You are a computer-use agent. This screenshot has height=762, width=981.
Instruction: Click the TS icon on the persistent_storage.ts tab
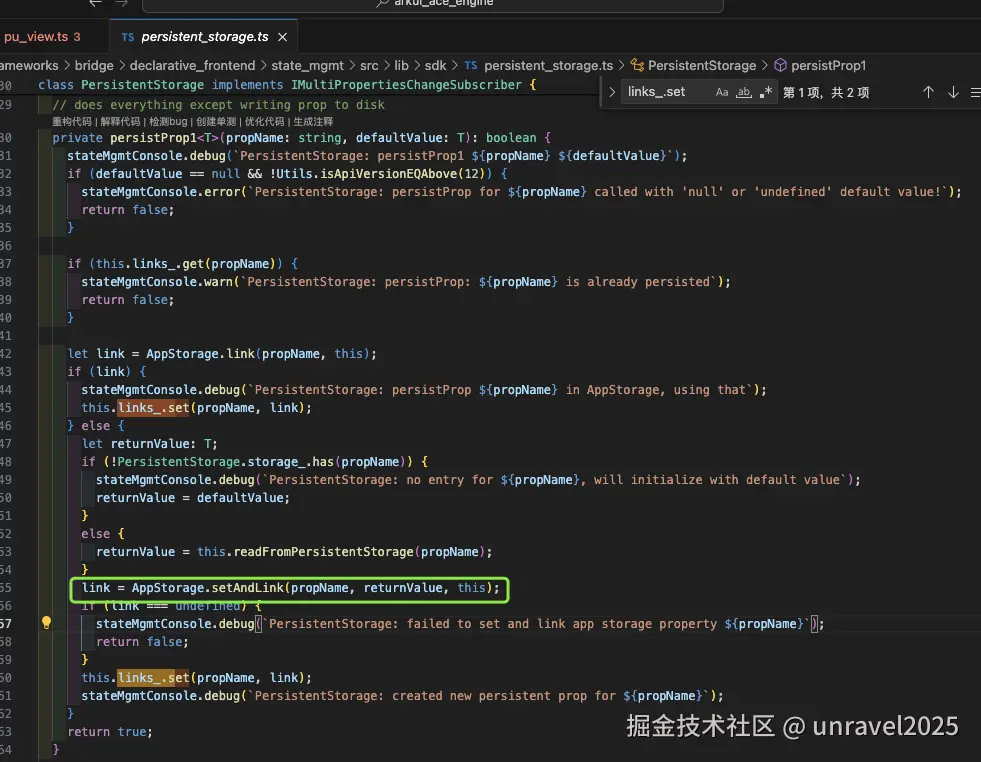(x=128, y=38)
